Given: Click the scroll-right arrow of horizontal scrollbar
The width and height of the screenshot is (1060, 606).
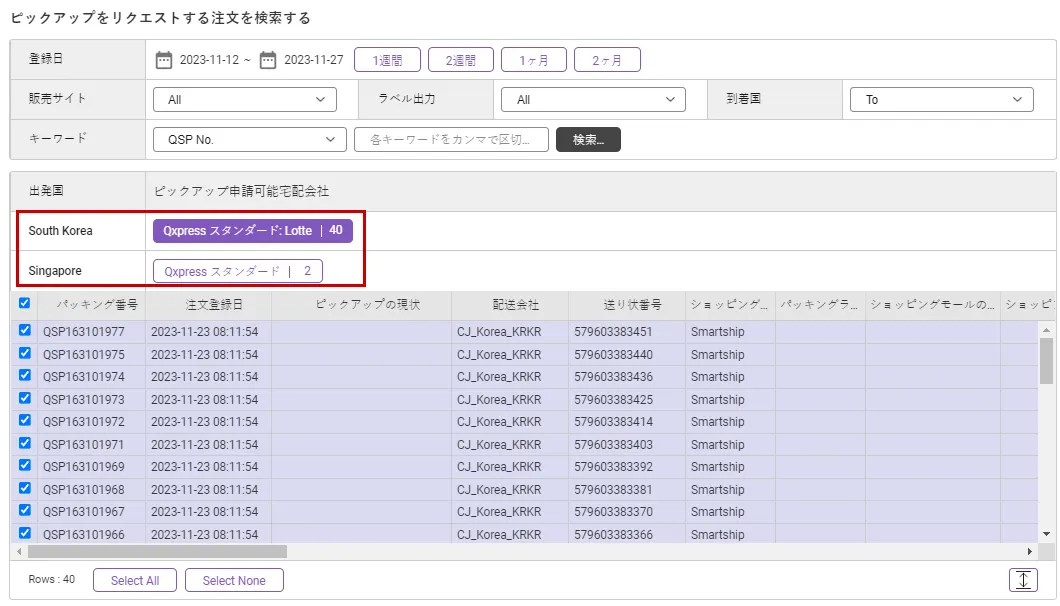Looking at the screenshot, I should click(x=1030, y=552).
